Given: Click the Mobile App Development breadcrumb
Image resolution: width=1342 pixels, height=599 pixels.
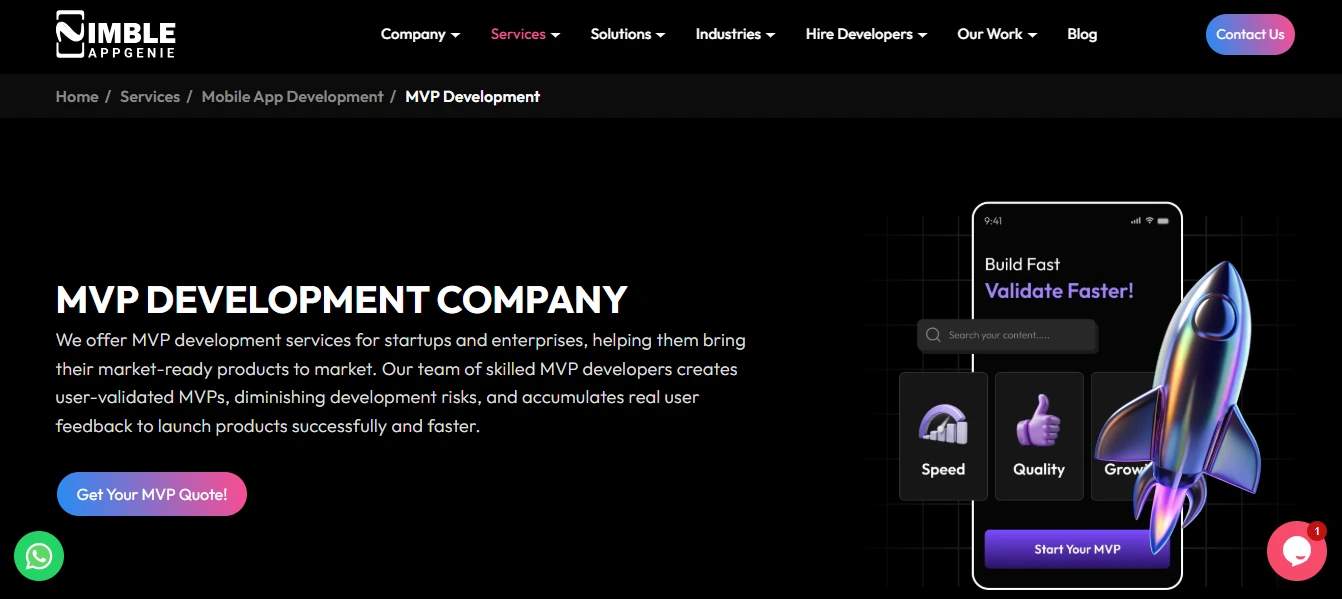Looking at the screenshot, I should coord(292,96).
